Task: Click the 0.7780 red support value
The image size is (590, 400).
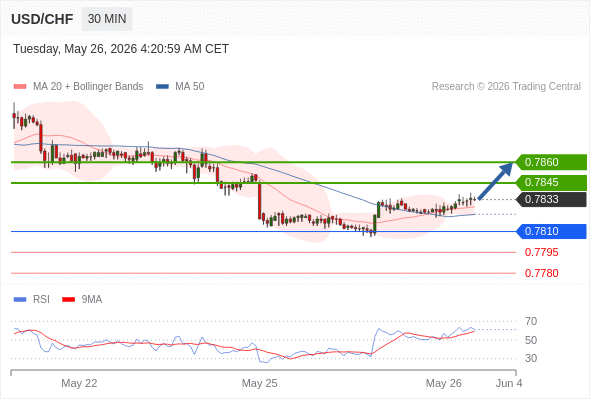Action: 541,273
